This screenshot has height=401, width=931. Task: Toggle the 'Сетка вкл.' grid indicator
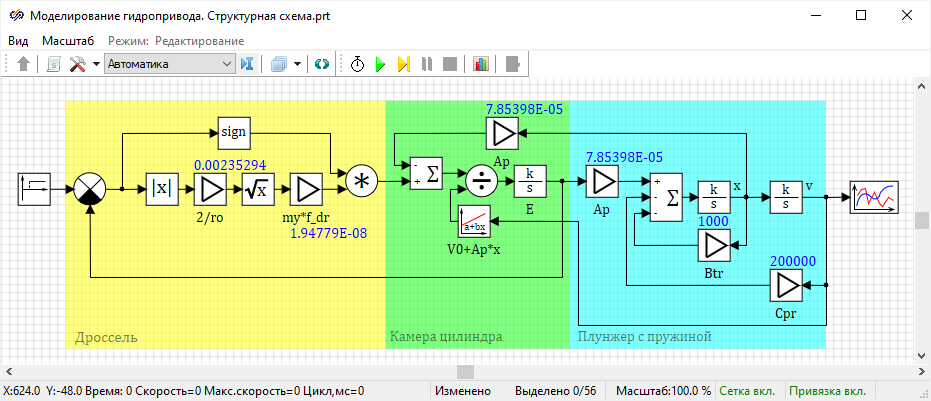tap(752, 391)
